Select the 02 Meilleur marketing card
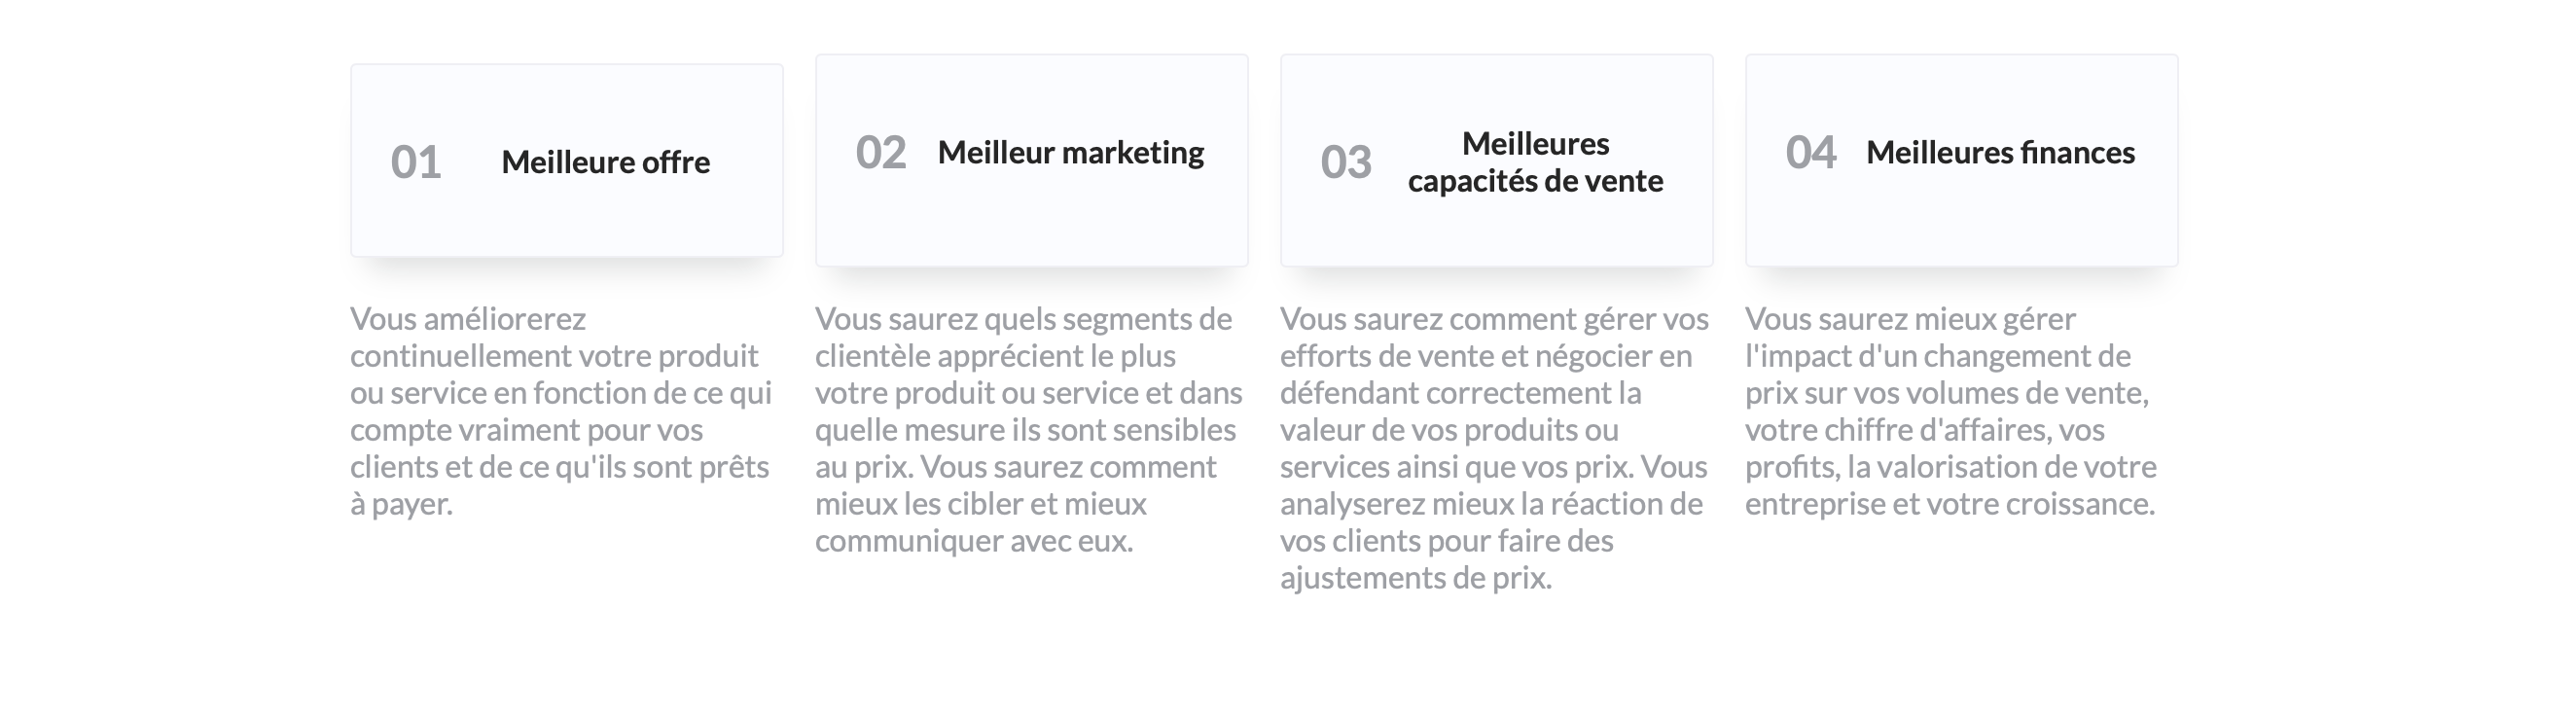This screenshot has width=2576, height=716. tap(1031, 160)
